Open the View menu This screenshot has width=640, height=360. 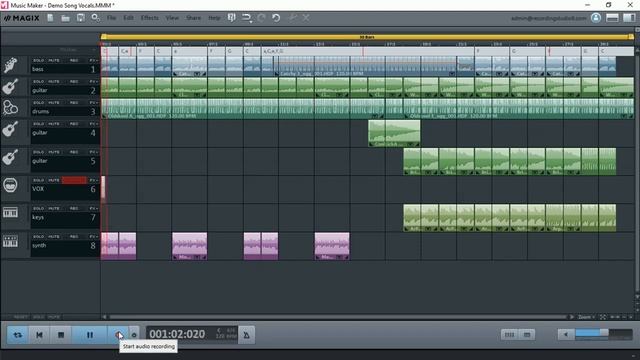pyautogui.click(x=172, y=18)
